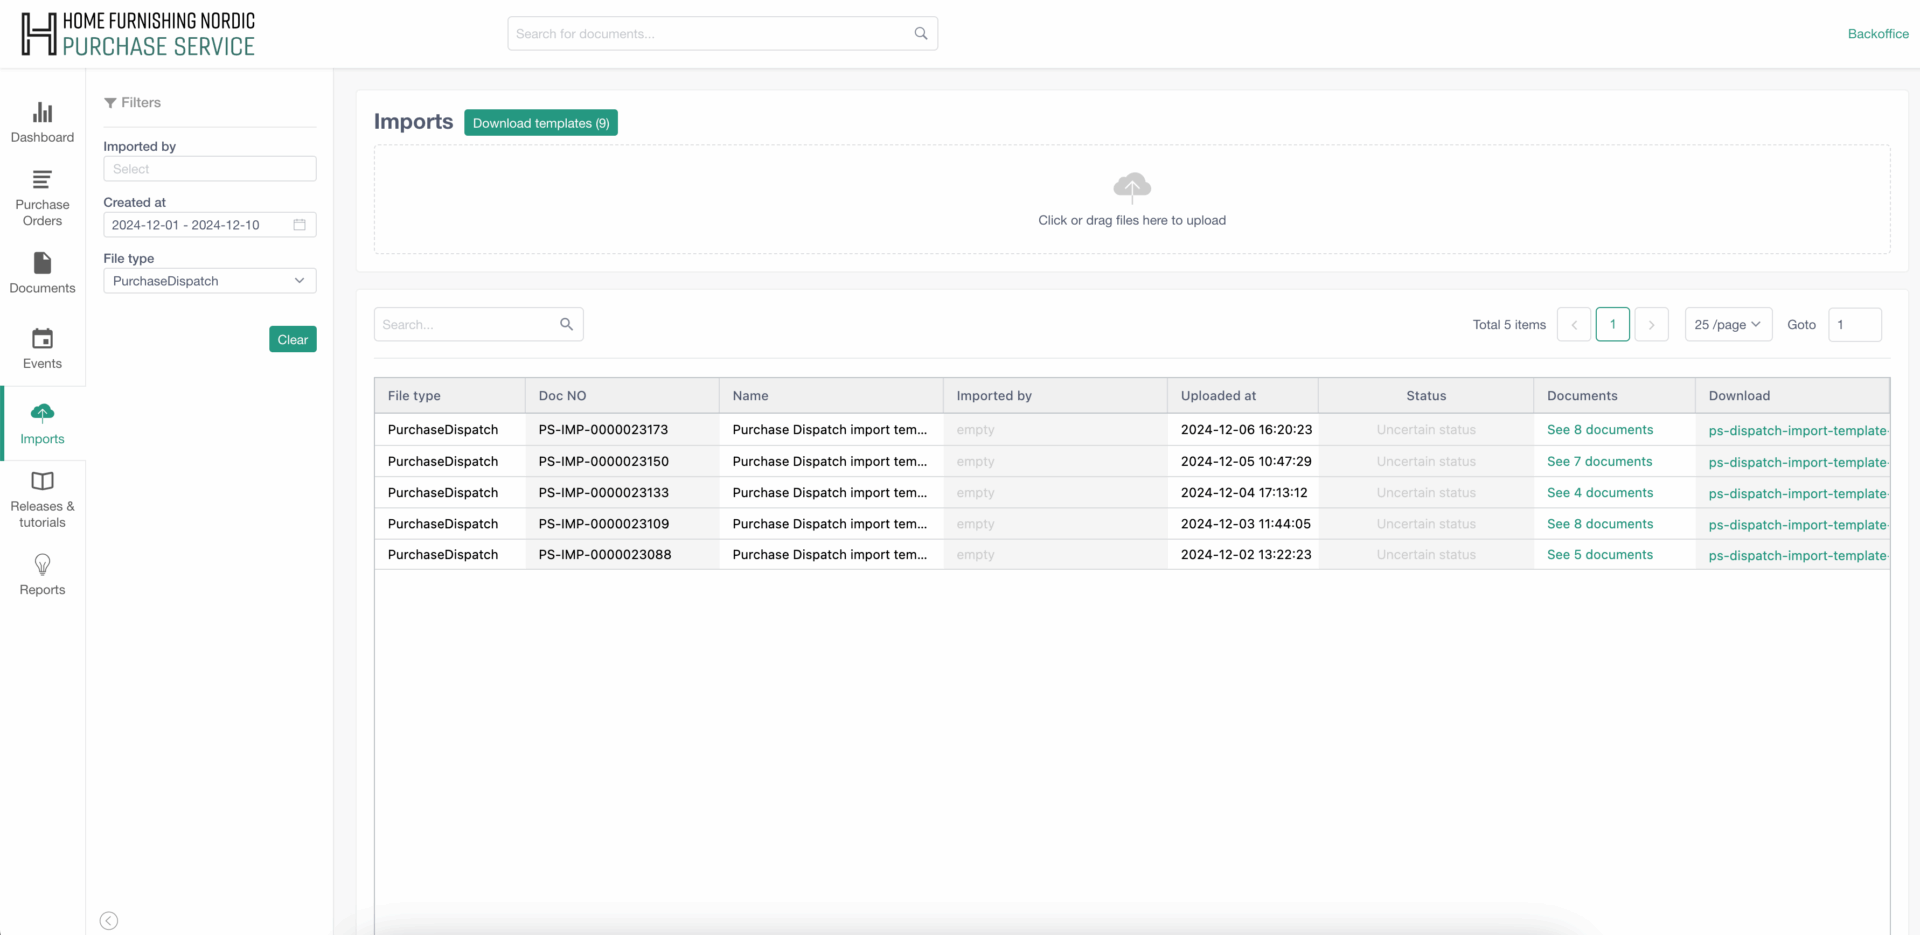Collapse the filters panel arrow icon
This screenshot has width=1920, height=935.
click(x=109, y=921)
